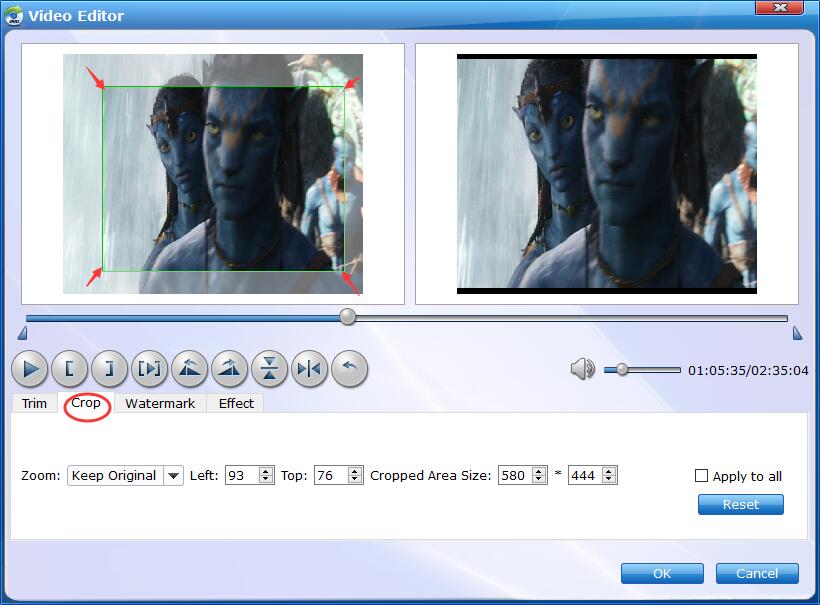Click the playback seek slider knob
This screenshot has height=605, width=820.
click(347, 317)
